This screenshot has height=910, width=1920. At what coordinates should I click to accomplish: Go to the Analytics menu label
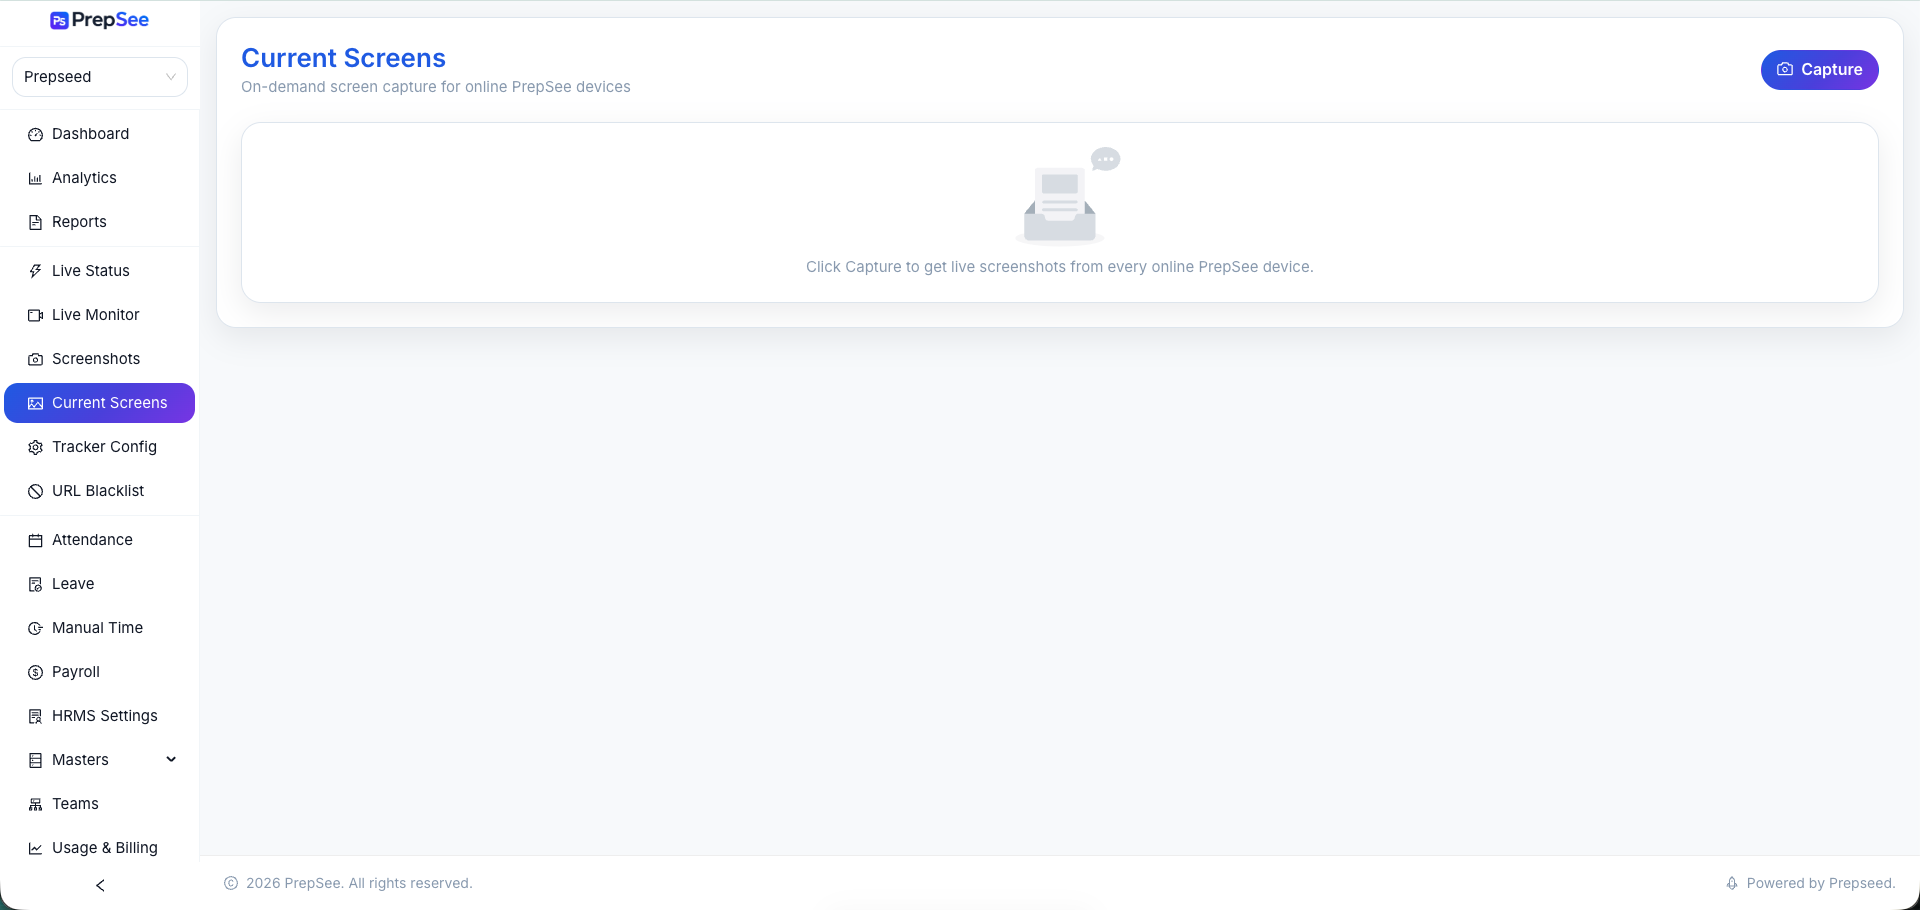pos(84,178)
